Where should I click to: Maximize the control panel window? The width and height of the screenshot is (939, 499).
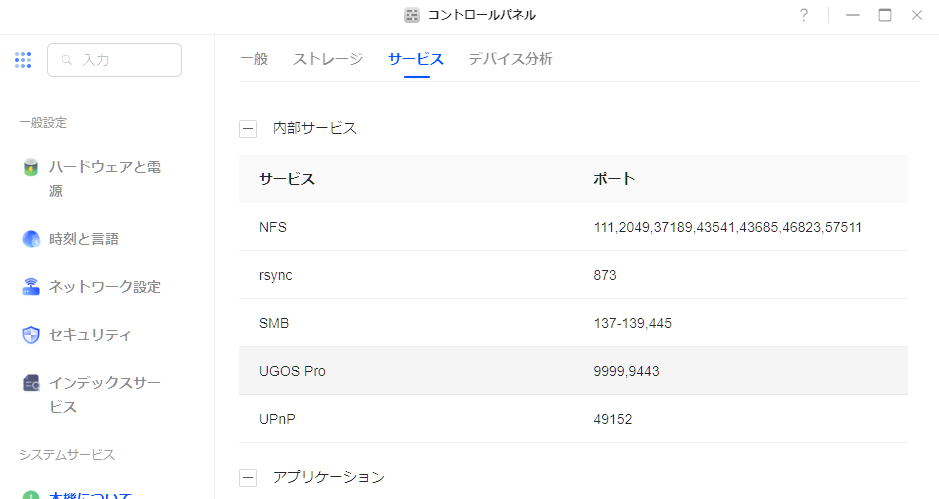point(885,15)
